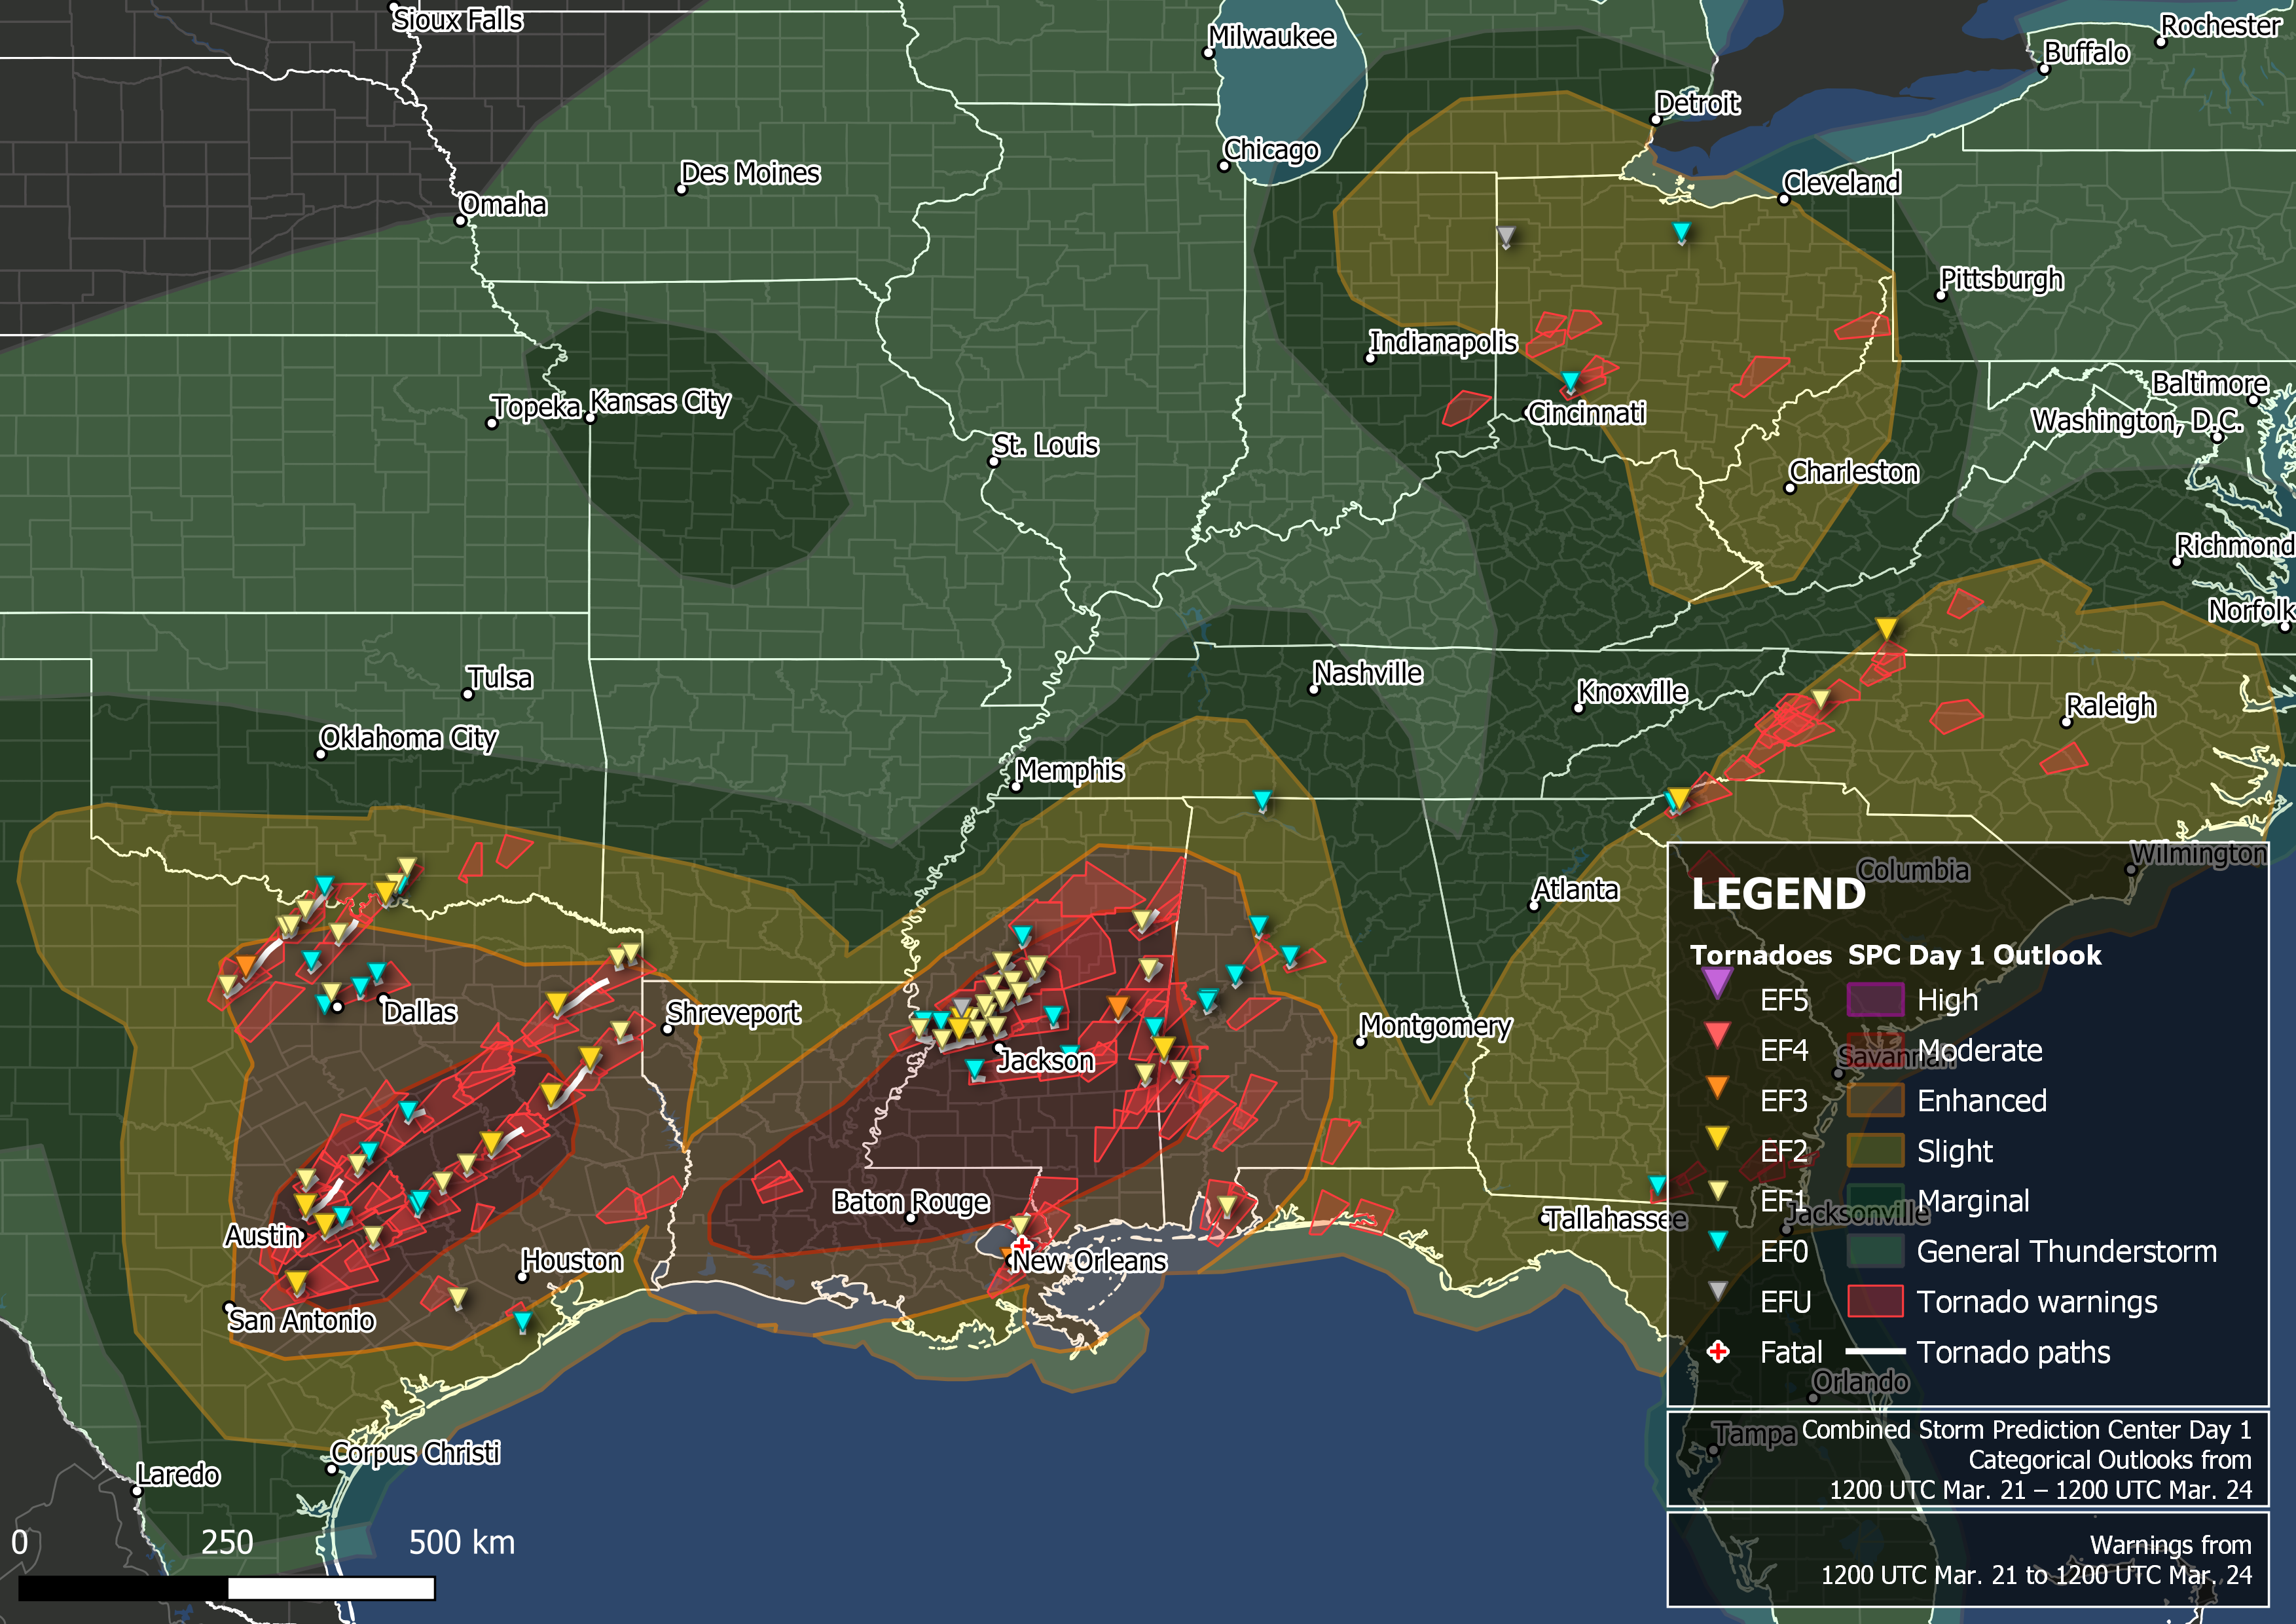
Task: Click the Cleveland city label
Action: tap(1842, 183)
